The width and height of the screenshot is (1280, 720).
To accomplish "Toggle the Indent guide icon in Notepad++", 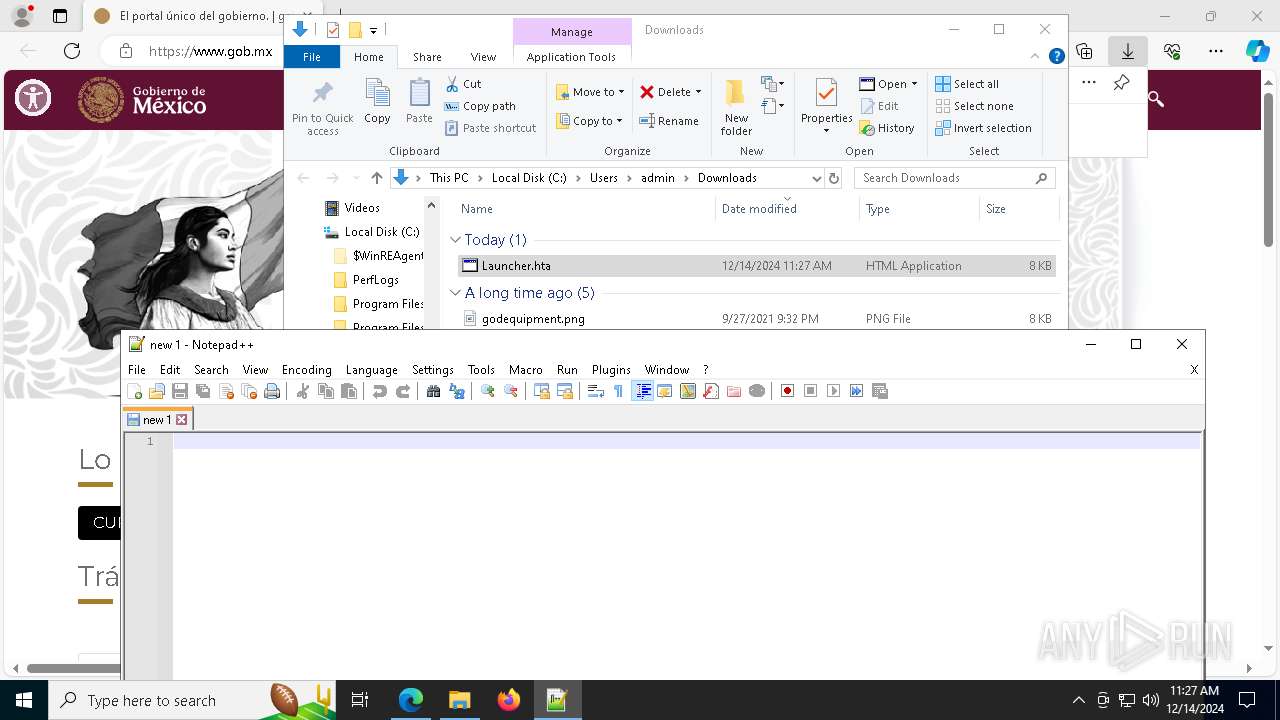I will (643, 391).
